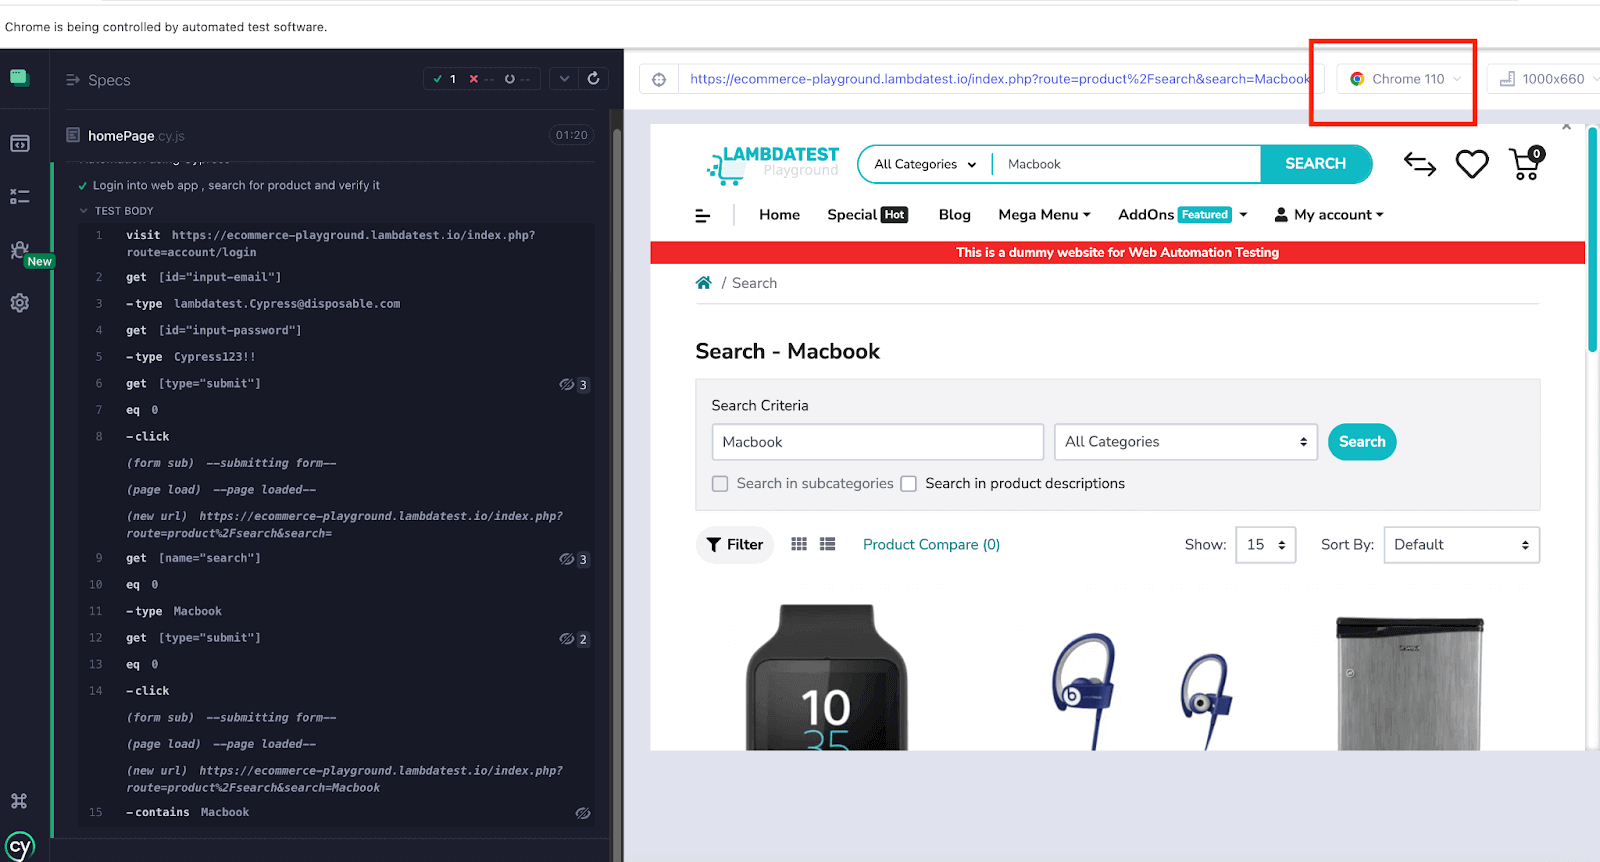1600x862 pixels.
Task: Open the hamburger category menu icon
Action: [703, 215]
